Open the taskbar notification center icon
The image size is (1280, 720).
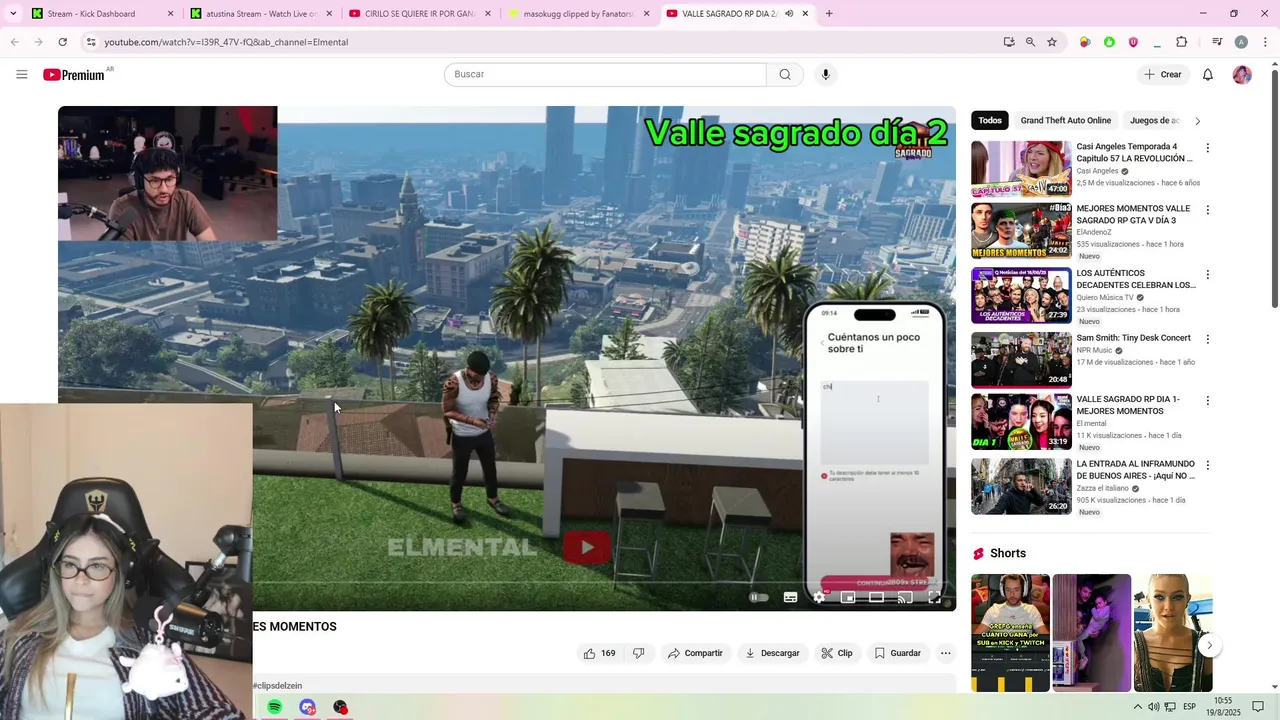[x=1259, y=707]
